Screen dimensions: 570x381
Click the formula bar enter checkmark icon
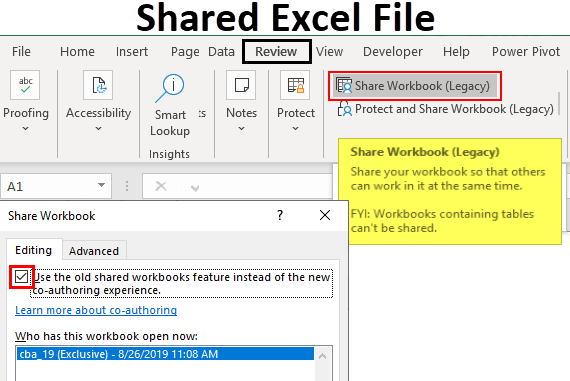pyautogui.click(x=195, y=187)
